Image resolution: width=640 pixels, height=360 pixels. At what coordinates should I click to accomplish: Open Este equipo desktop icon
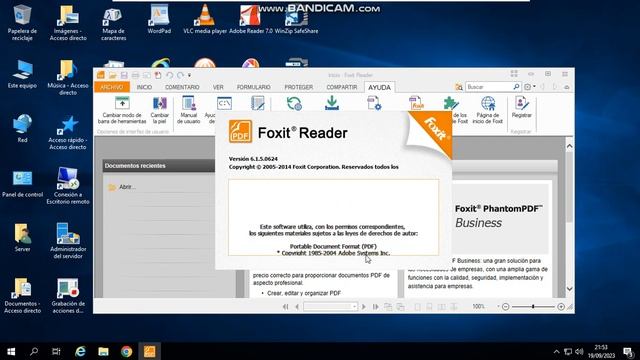point(22,75)
